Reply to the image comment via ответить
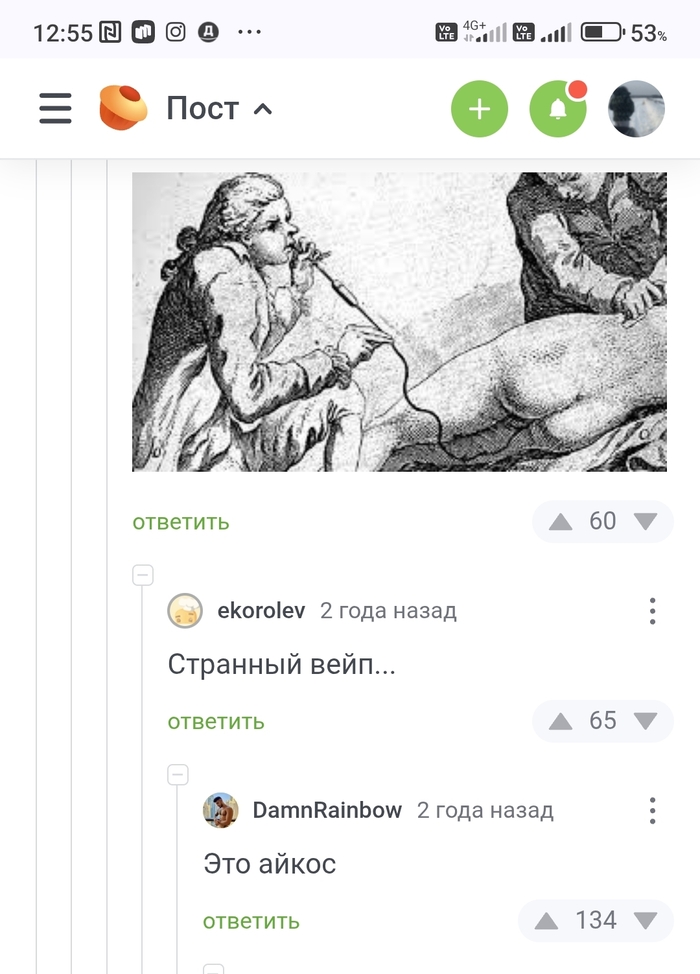The height and width of the screenshot is (974, 700). click(181, 522)
